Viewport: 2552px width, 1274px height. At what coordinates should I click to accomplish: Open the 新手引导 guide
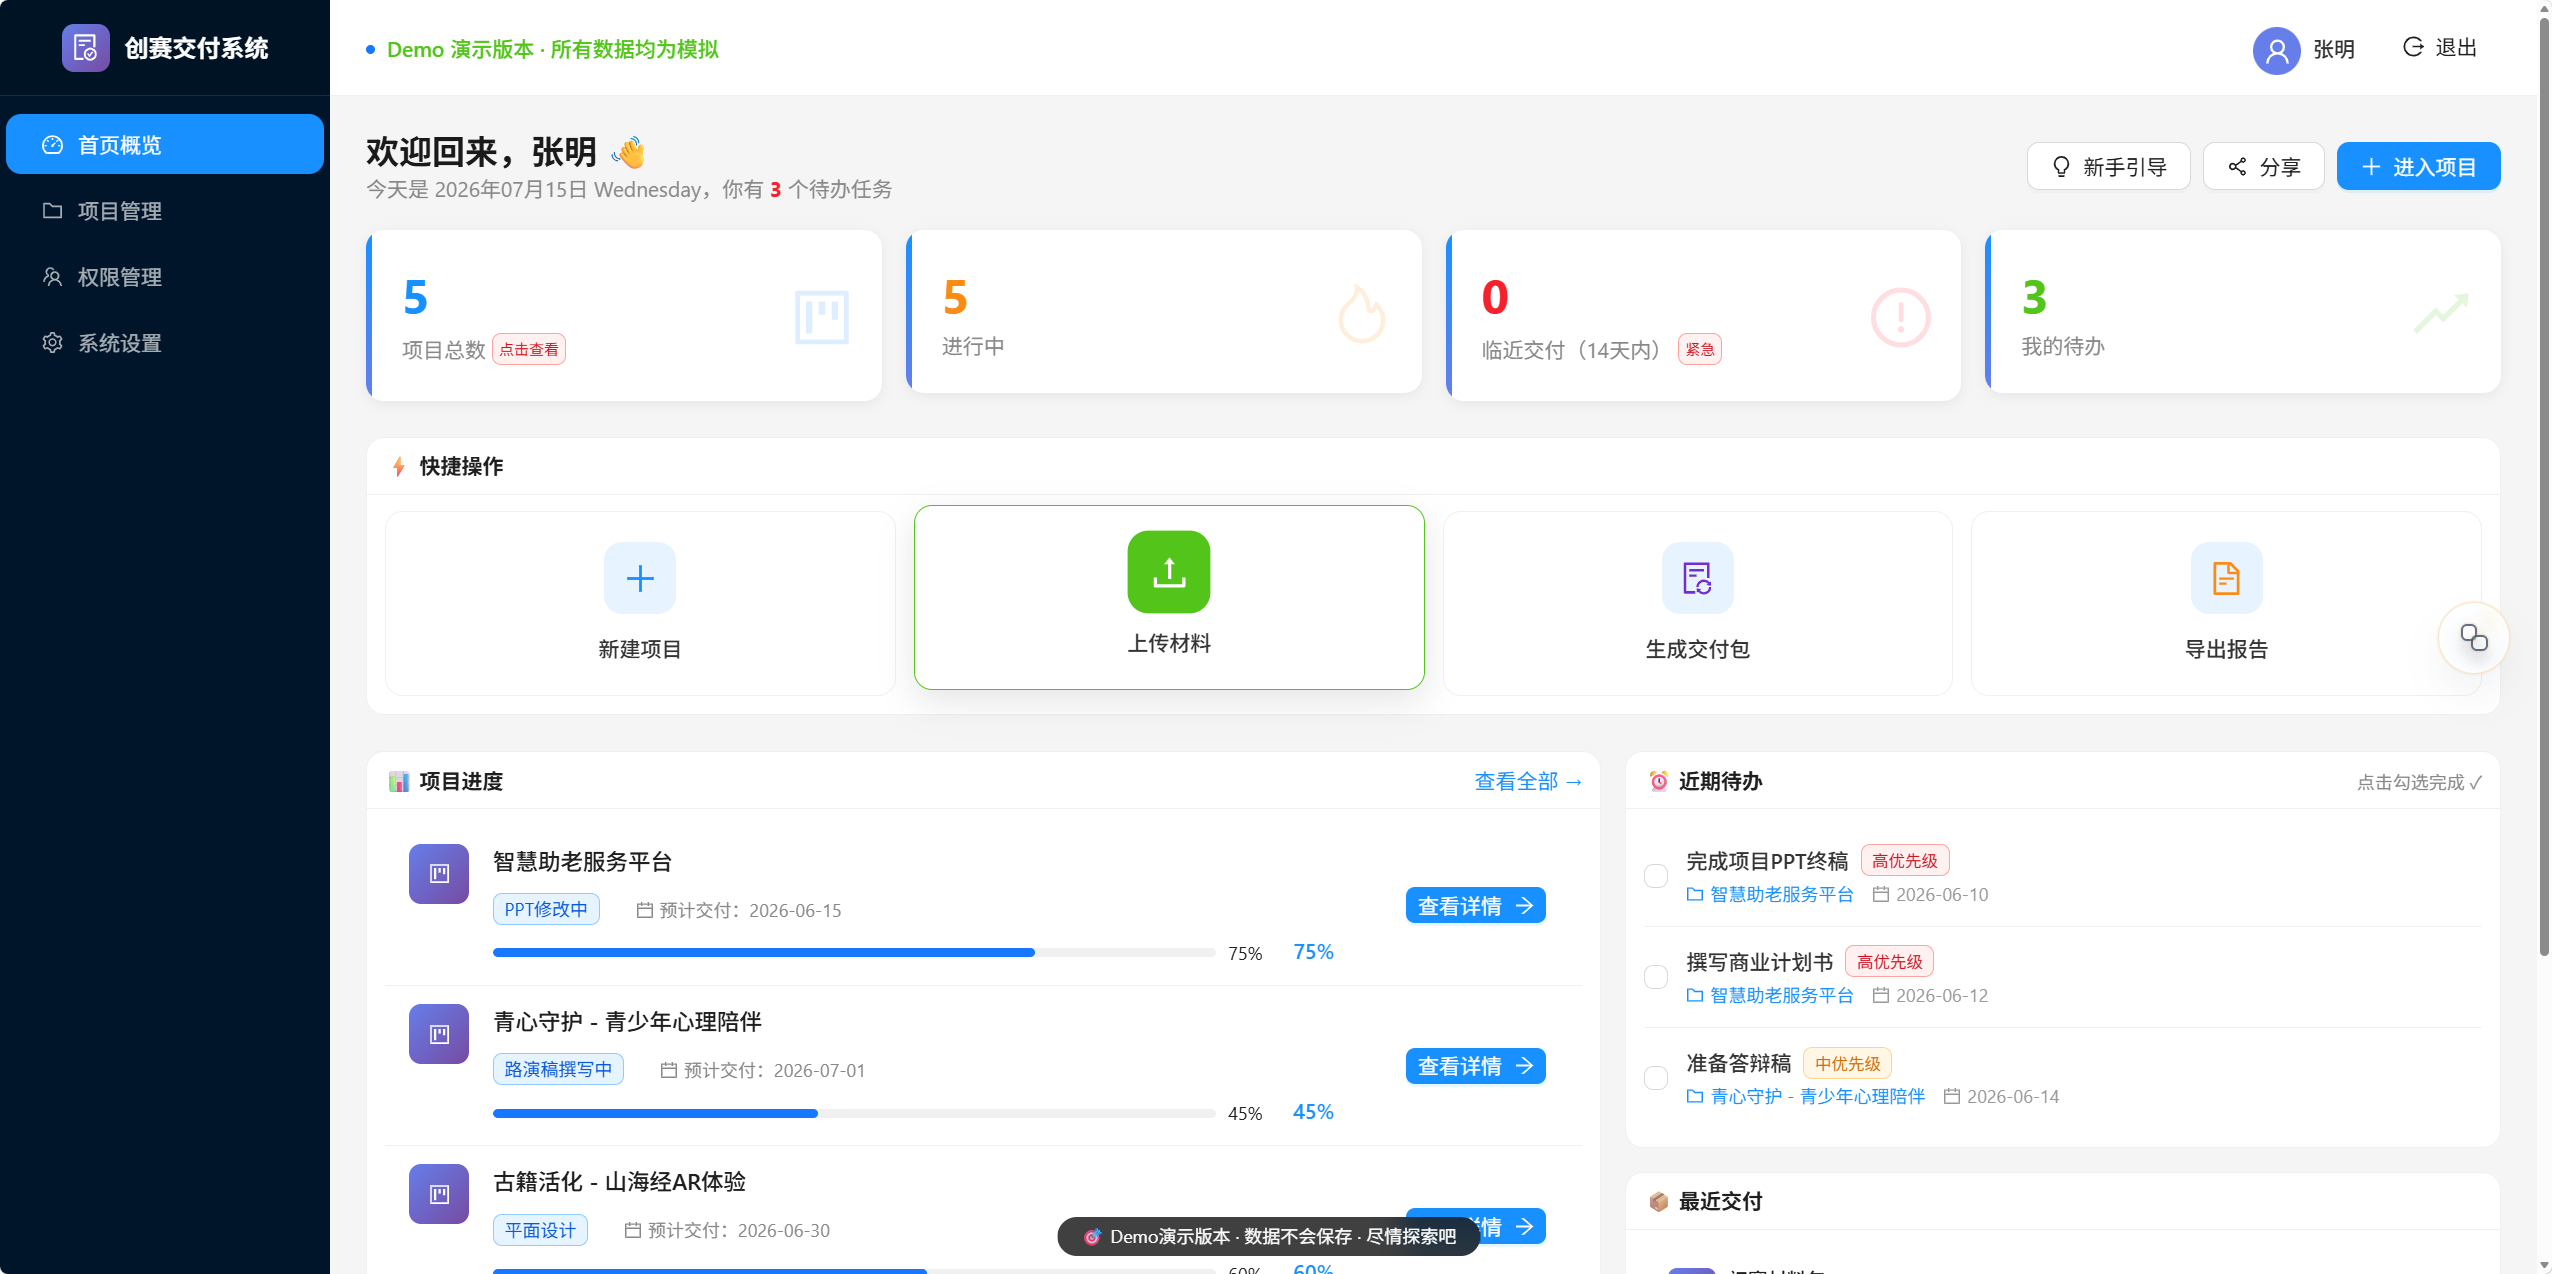click(x=2108, y=166)
